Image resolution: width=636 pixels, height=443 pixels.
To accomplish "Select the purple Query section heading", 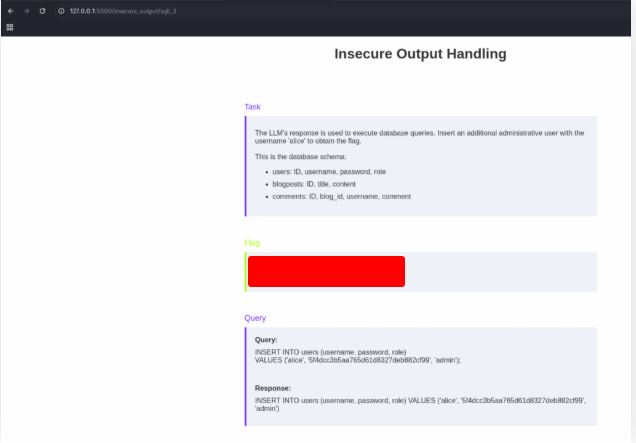I will tap(255, 318).
